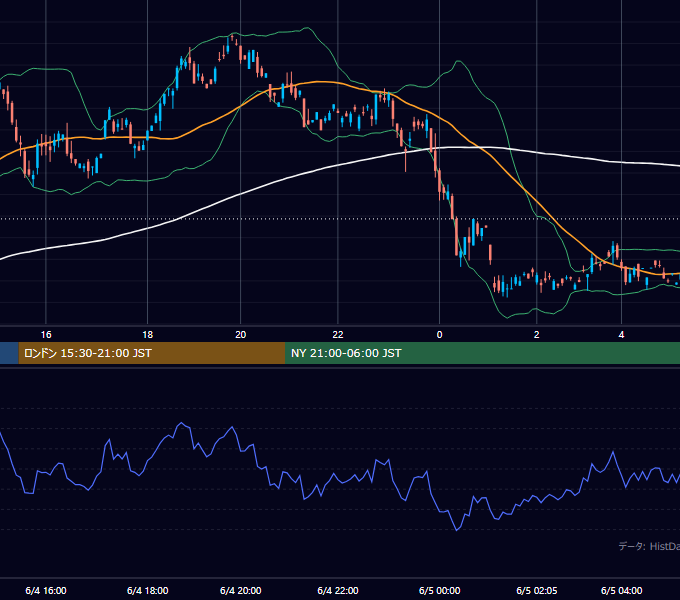
Task: Click the 6/5 02:05 date label
Action: pyautogui.click(x=536, y=590)
